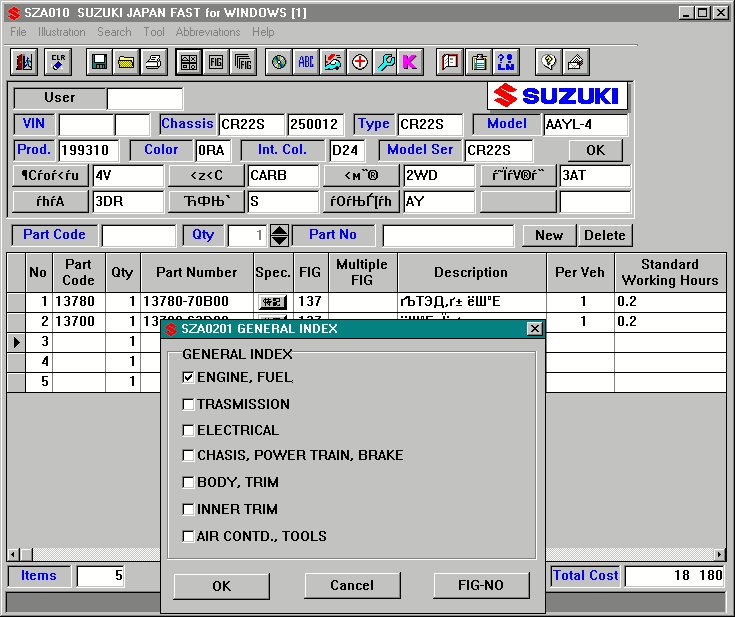Click the blue ABC text icon
The height and width of the screenshot is (617, 735).
coord(306,62)
